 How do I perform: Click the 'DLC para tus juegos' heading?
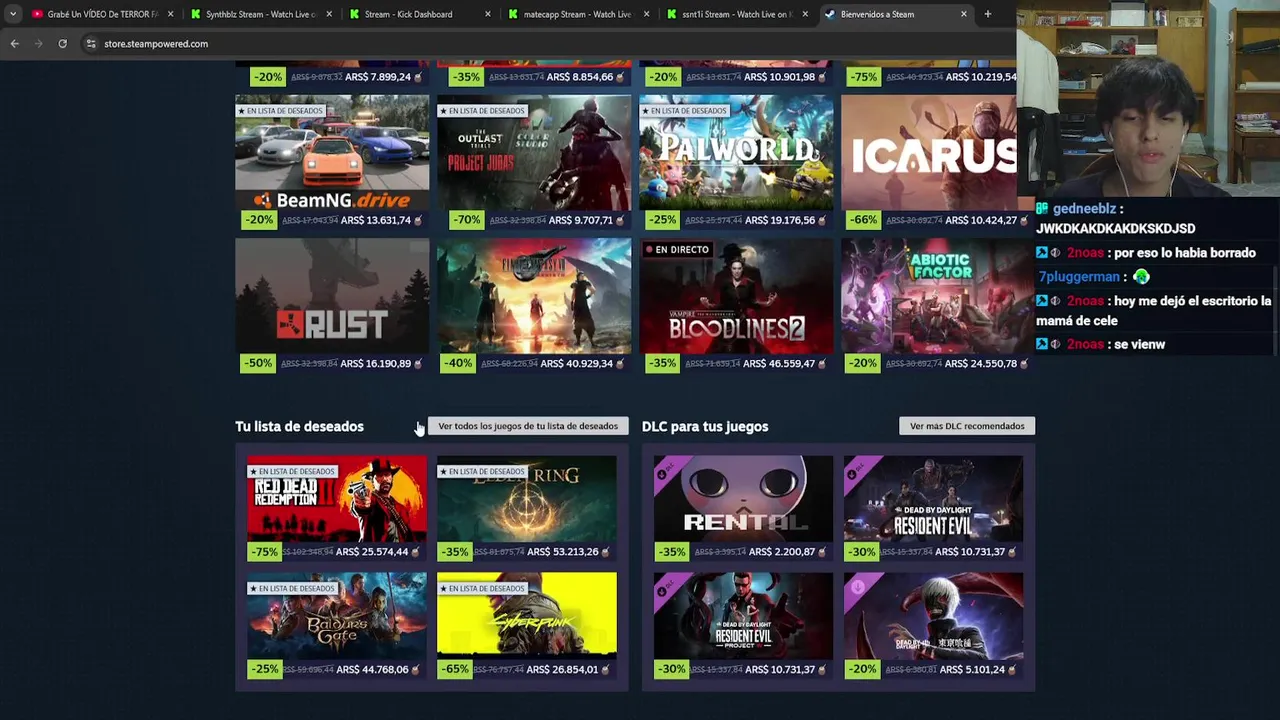[705, 427]
